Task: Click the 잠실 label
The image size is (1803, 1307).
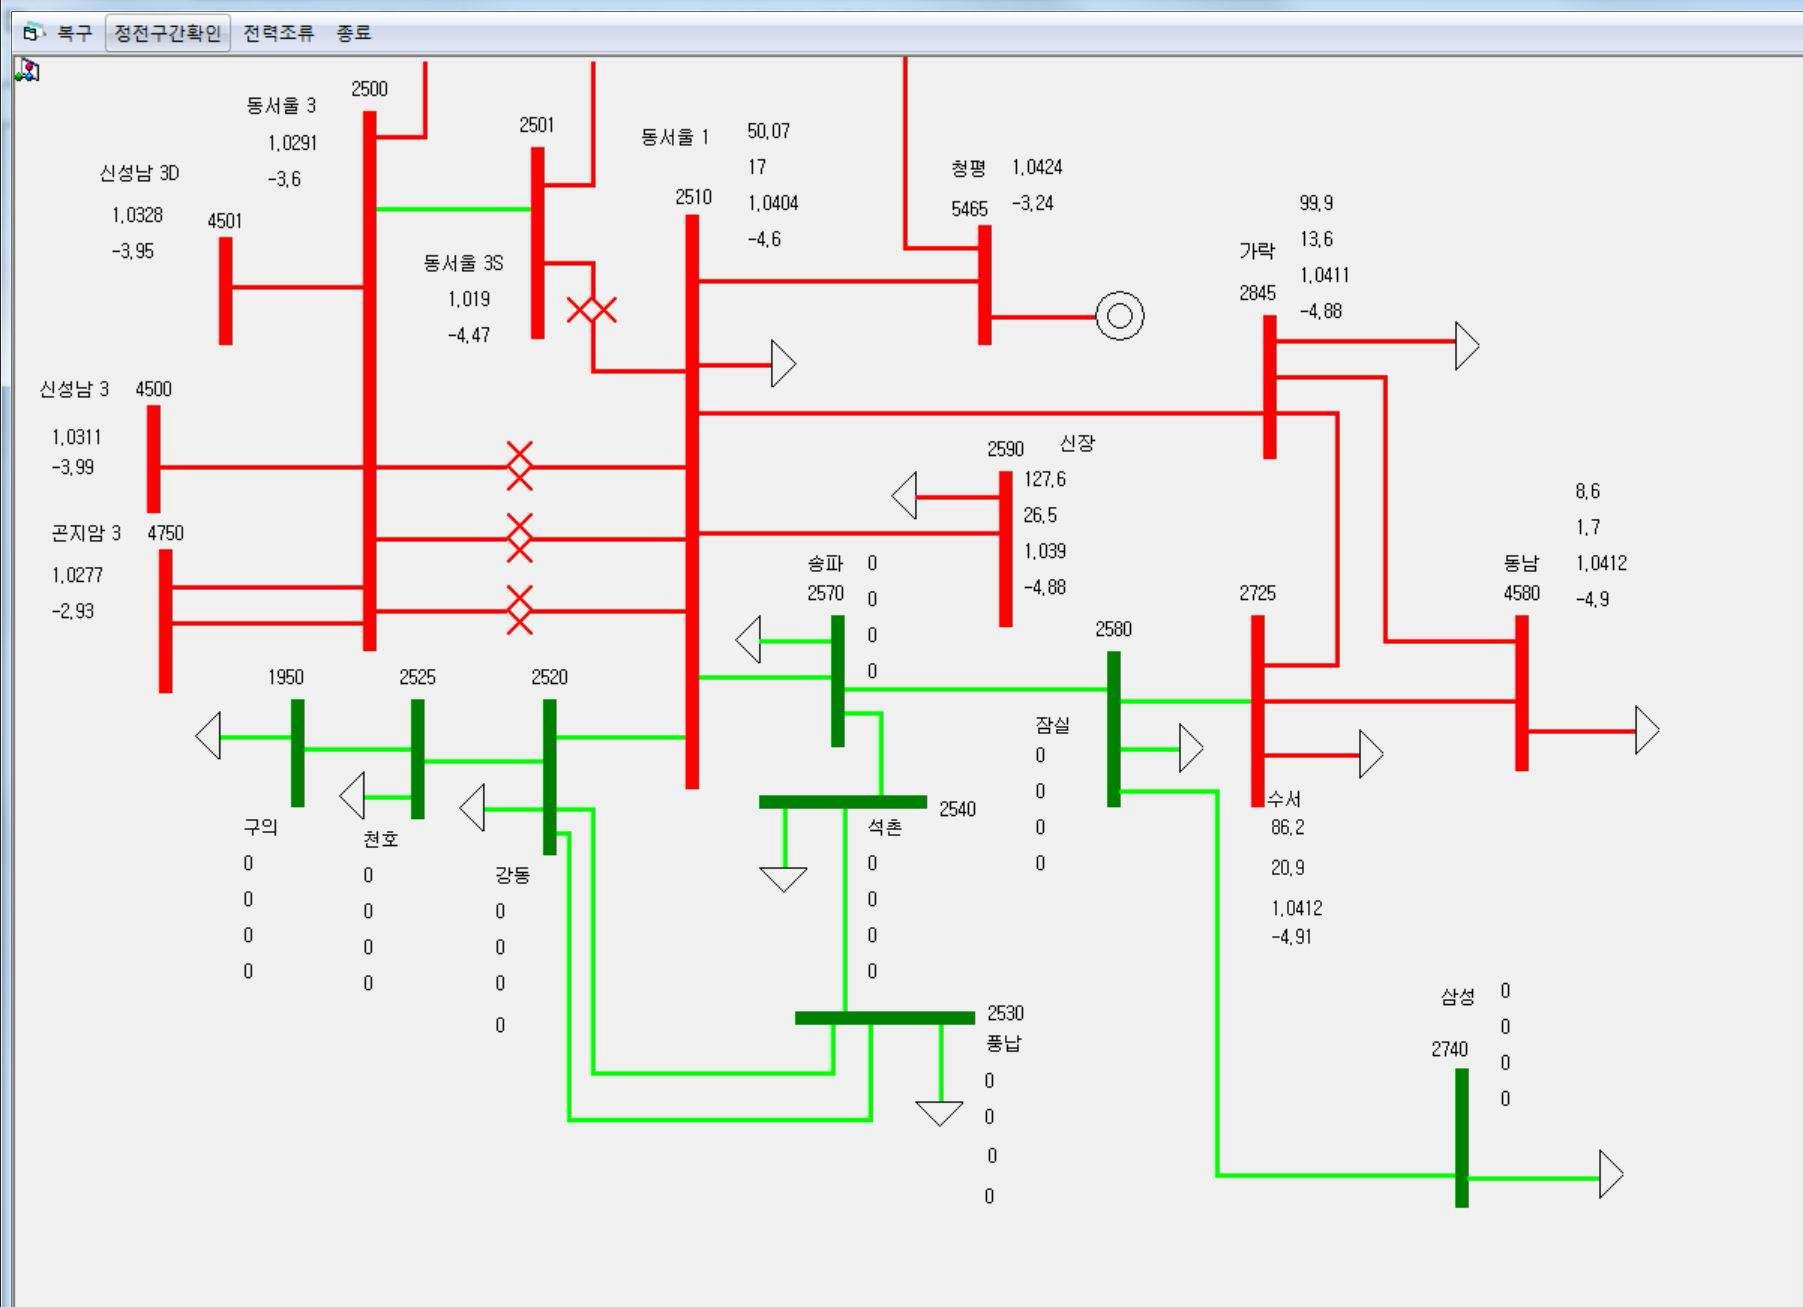Action: click(x=1052, y=725)
